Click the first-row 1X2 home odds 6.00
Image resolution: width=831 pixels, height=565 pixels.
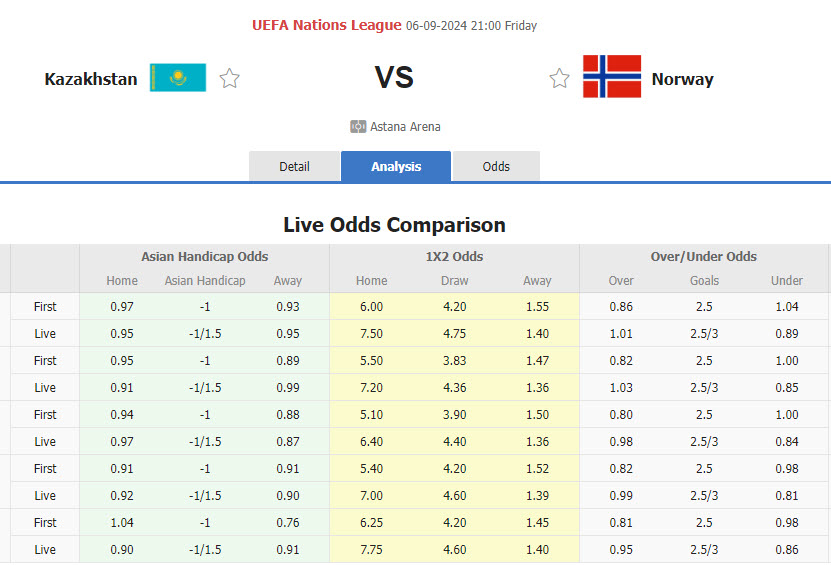click(x=371, y=307)
